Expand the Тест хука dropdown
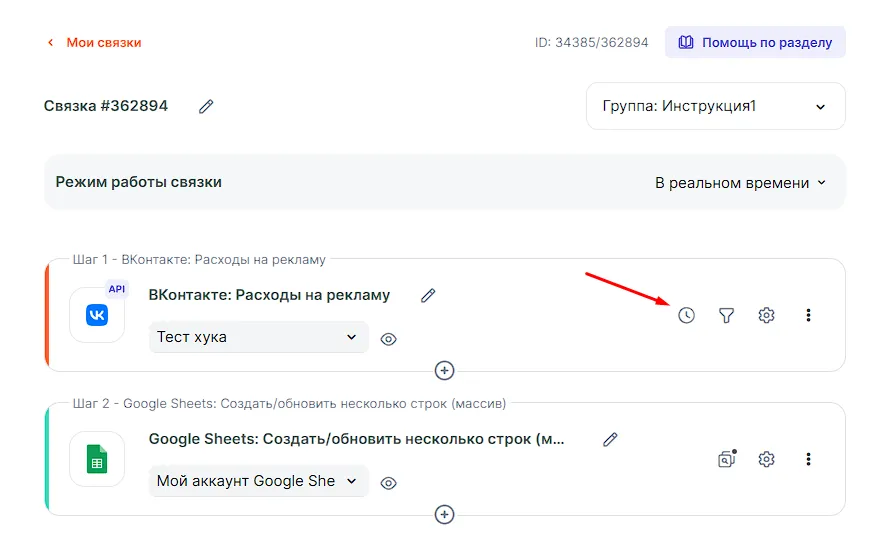 258,337
